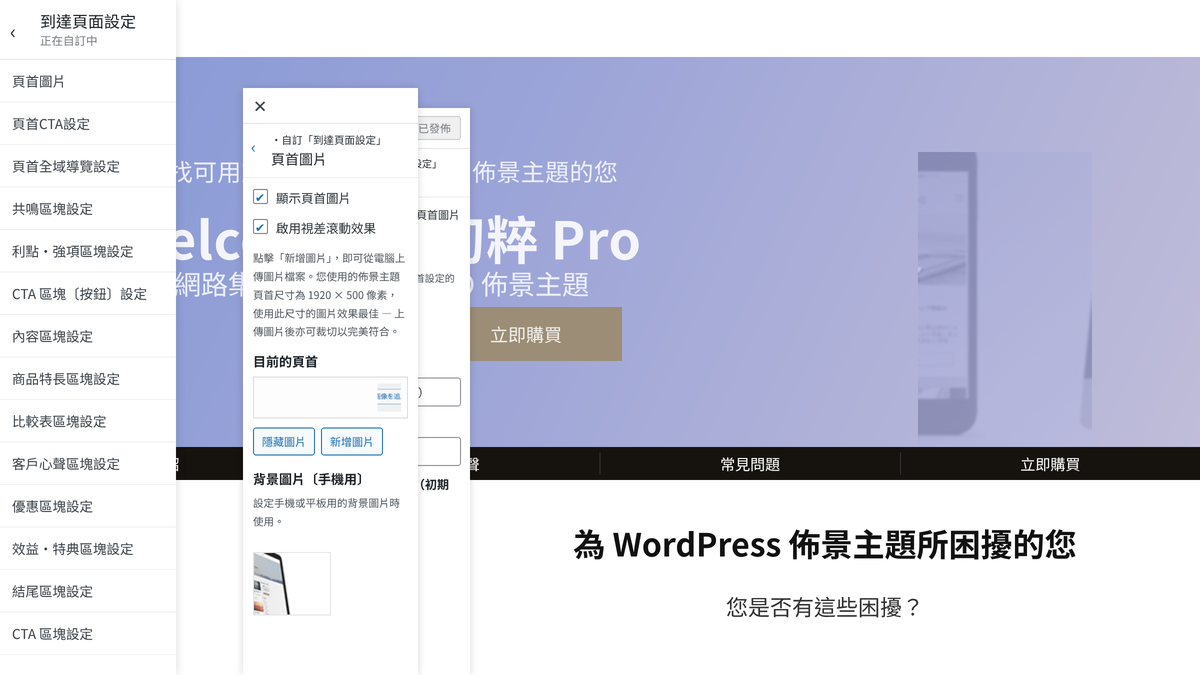The width and height of the screenshot is (1200, 675).
Task: Click 背景圖片〔手機用〕 heading text
Action: point(309,480)
